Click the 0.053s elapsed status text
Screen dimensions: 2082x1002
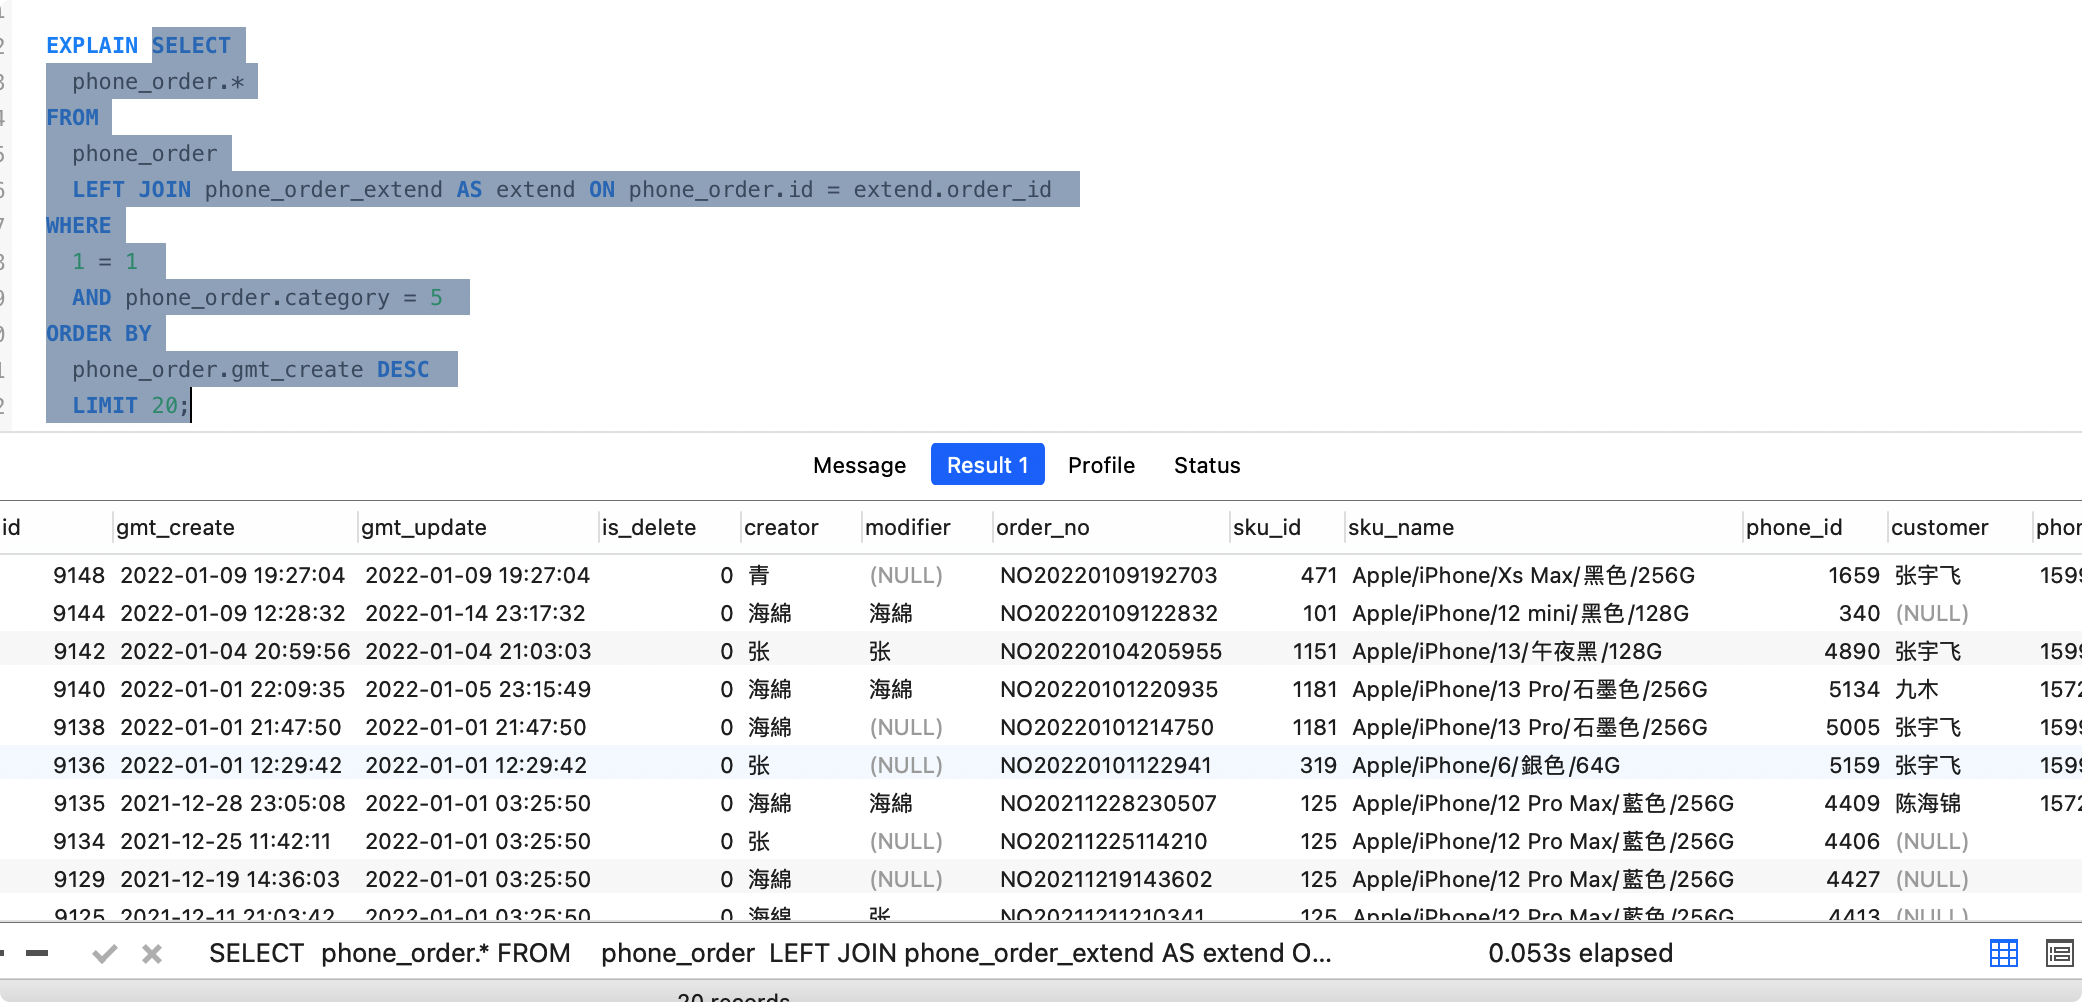pyautogui.click(x=1580, y=953)
